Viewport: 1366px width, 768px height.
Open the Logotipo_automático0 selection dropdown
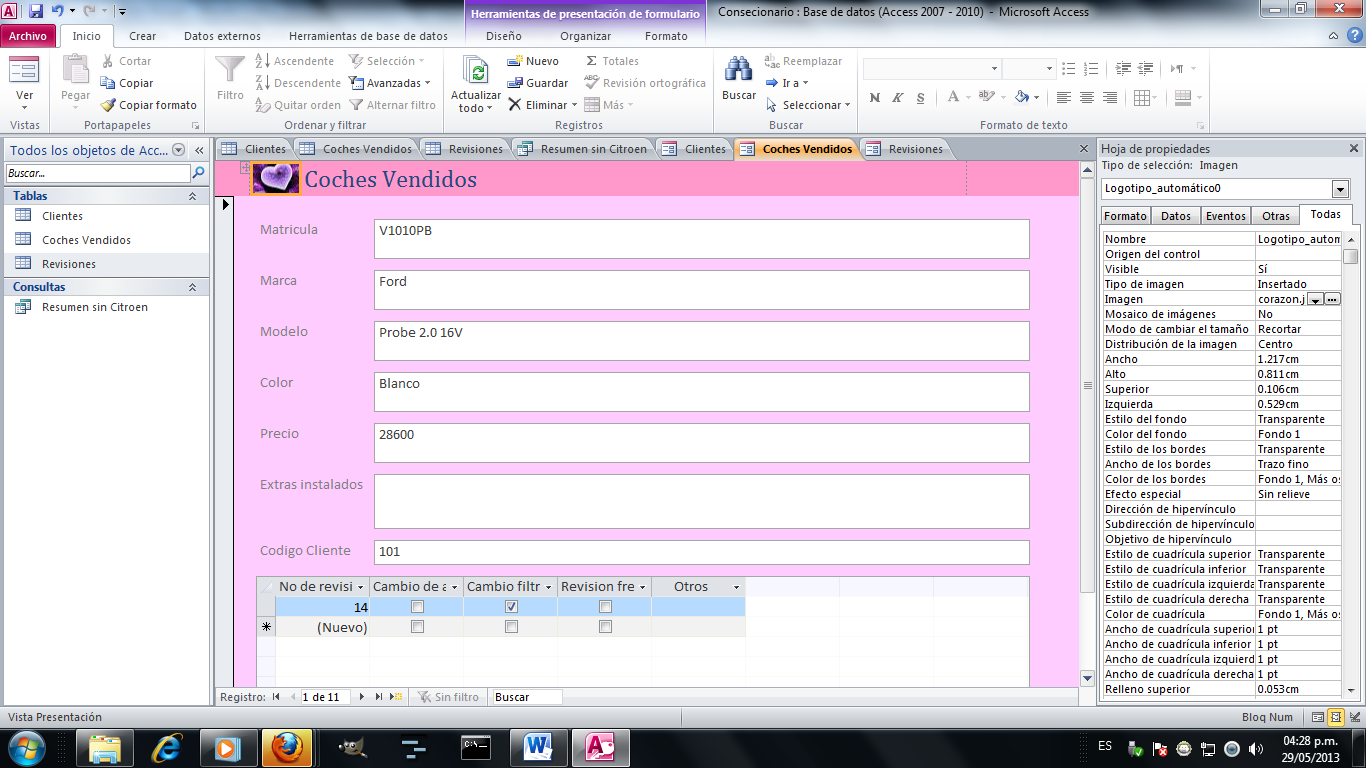1343,189
